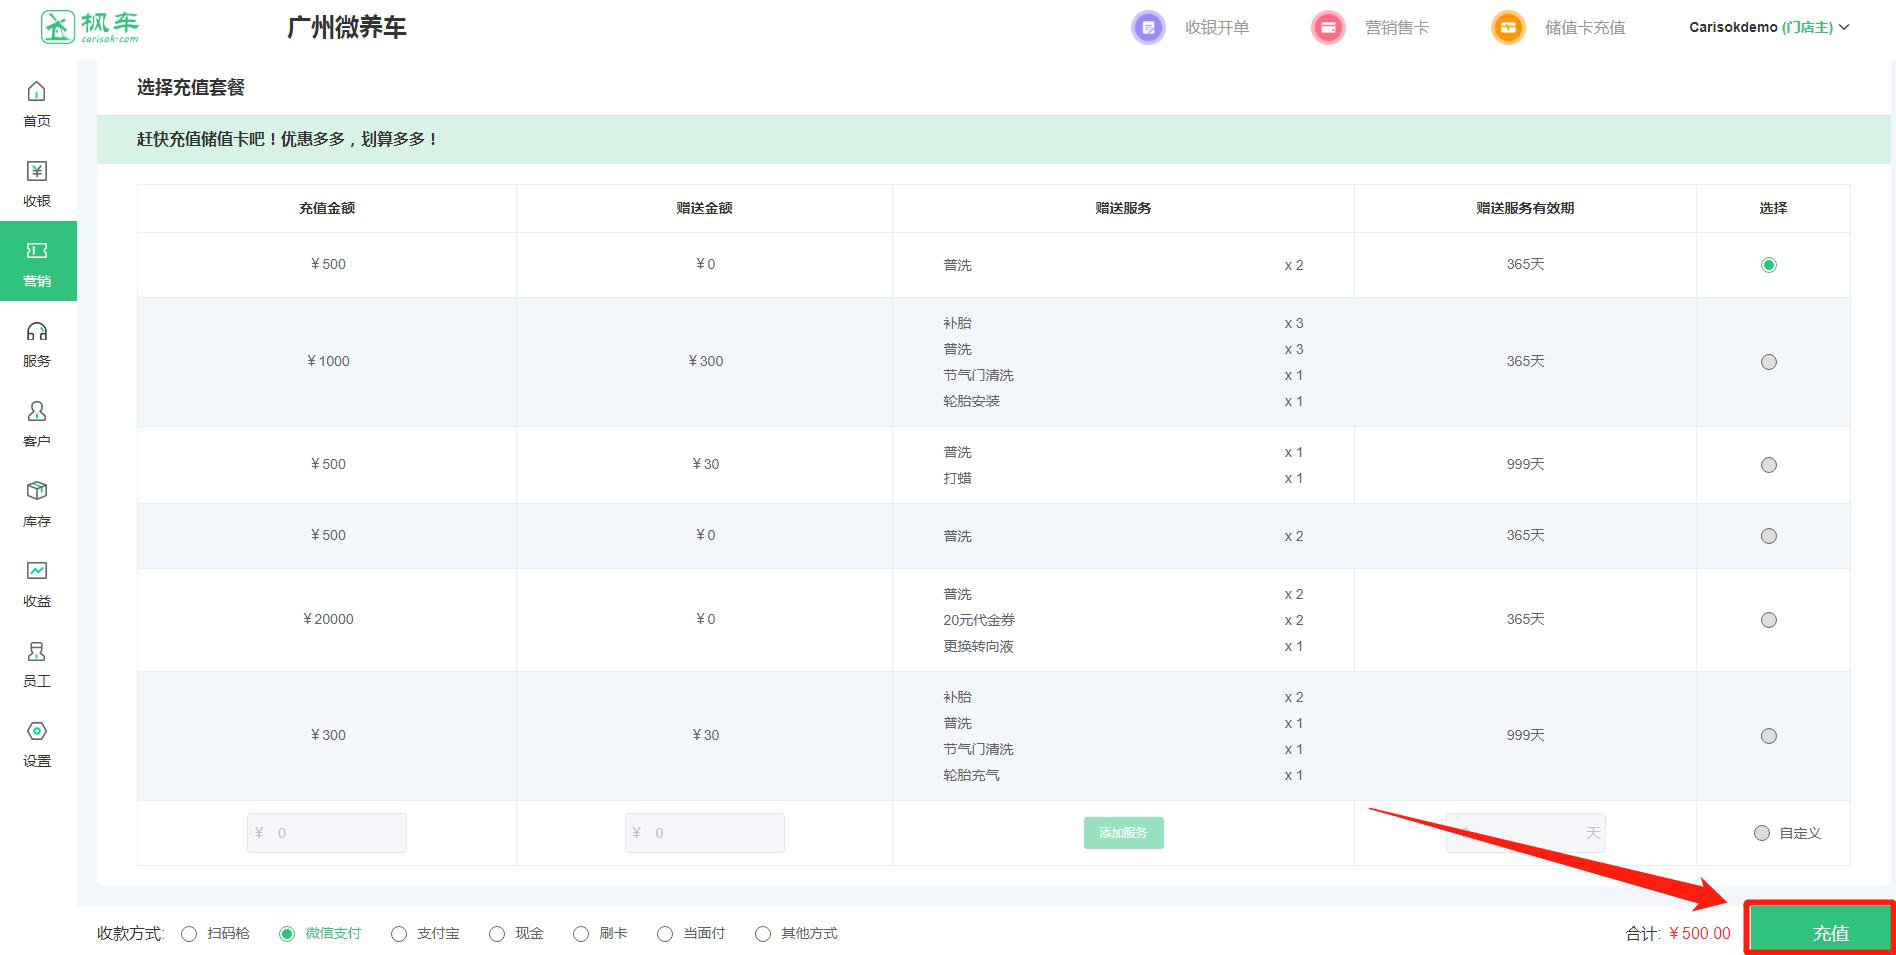Select the 自定义 custom package radio
Screen dimensions: 1896x955
point(1762,833)
